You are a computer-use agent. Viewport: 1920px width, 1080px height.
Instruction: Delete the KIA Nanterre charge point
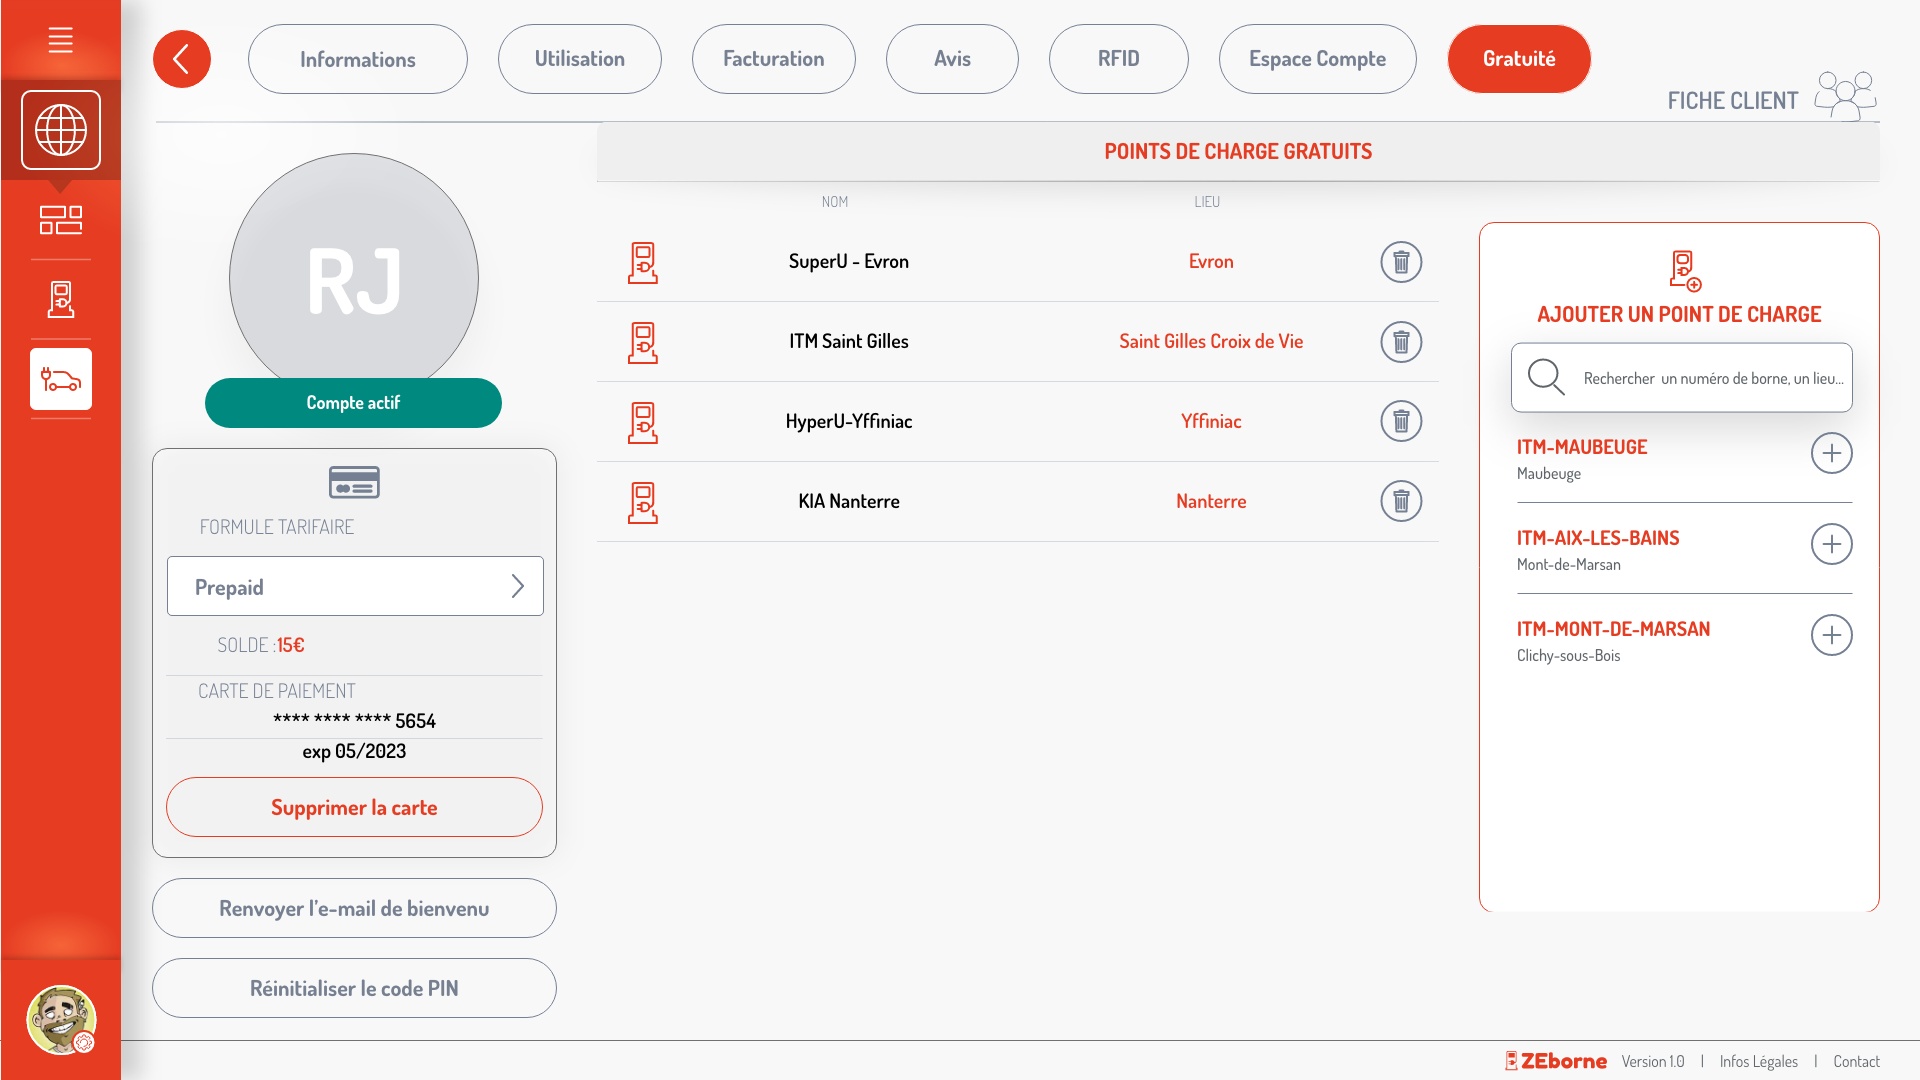[1401, 501]
